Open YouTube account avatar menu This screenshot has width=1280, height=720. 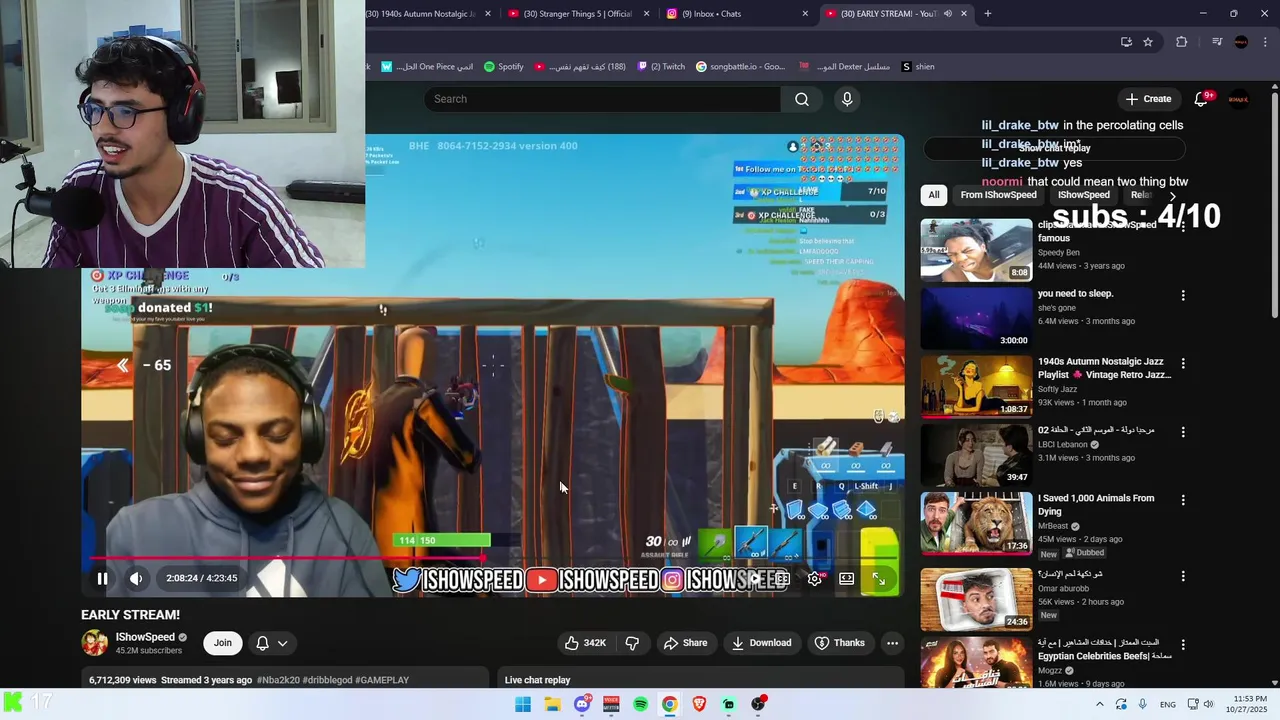1239,99
